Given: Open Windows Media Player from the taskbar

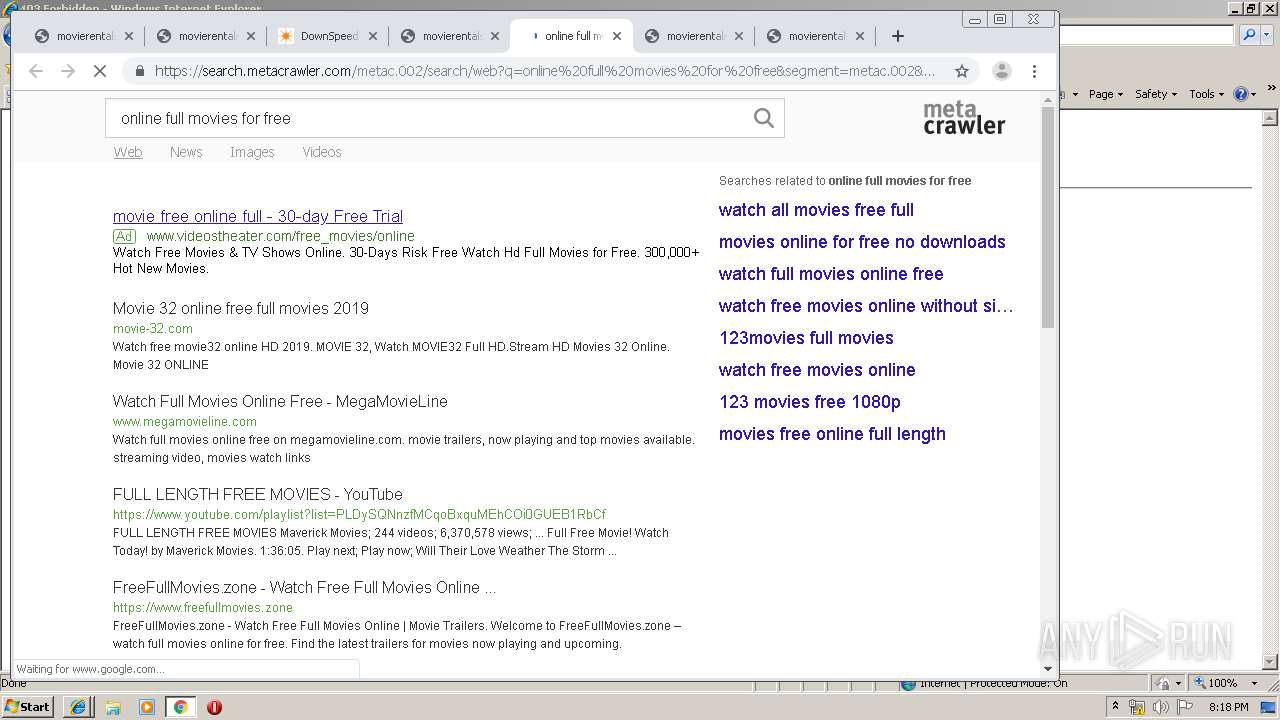Looking at the screenshot, I should (147, 707).
